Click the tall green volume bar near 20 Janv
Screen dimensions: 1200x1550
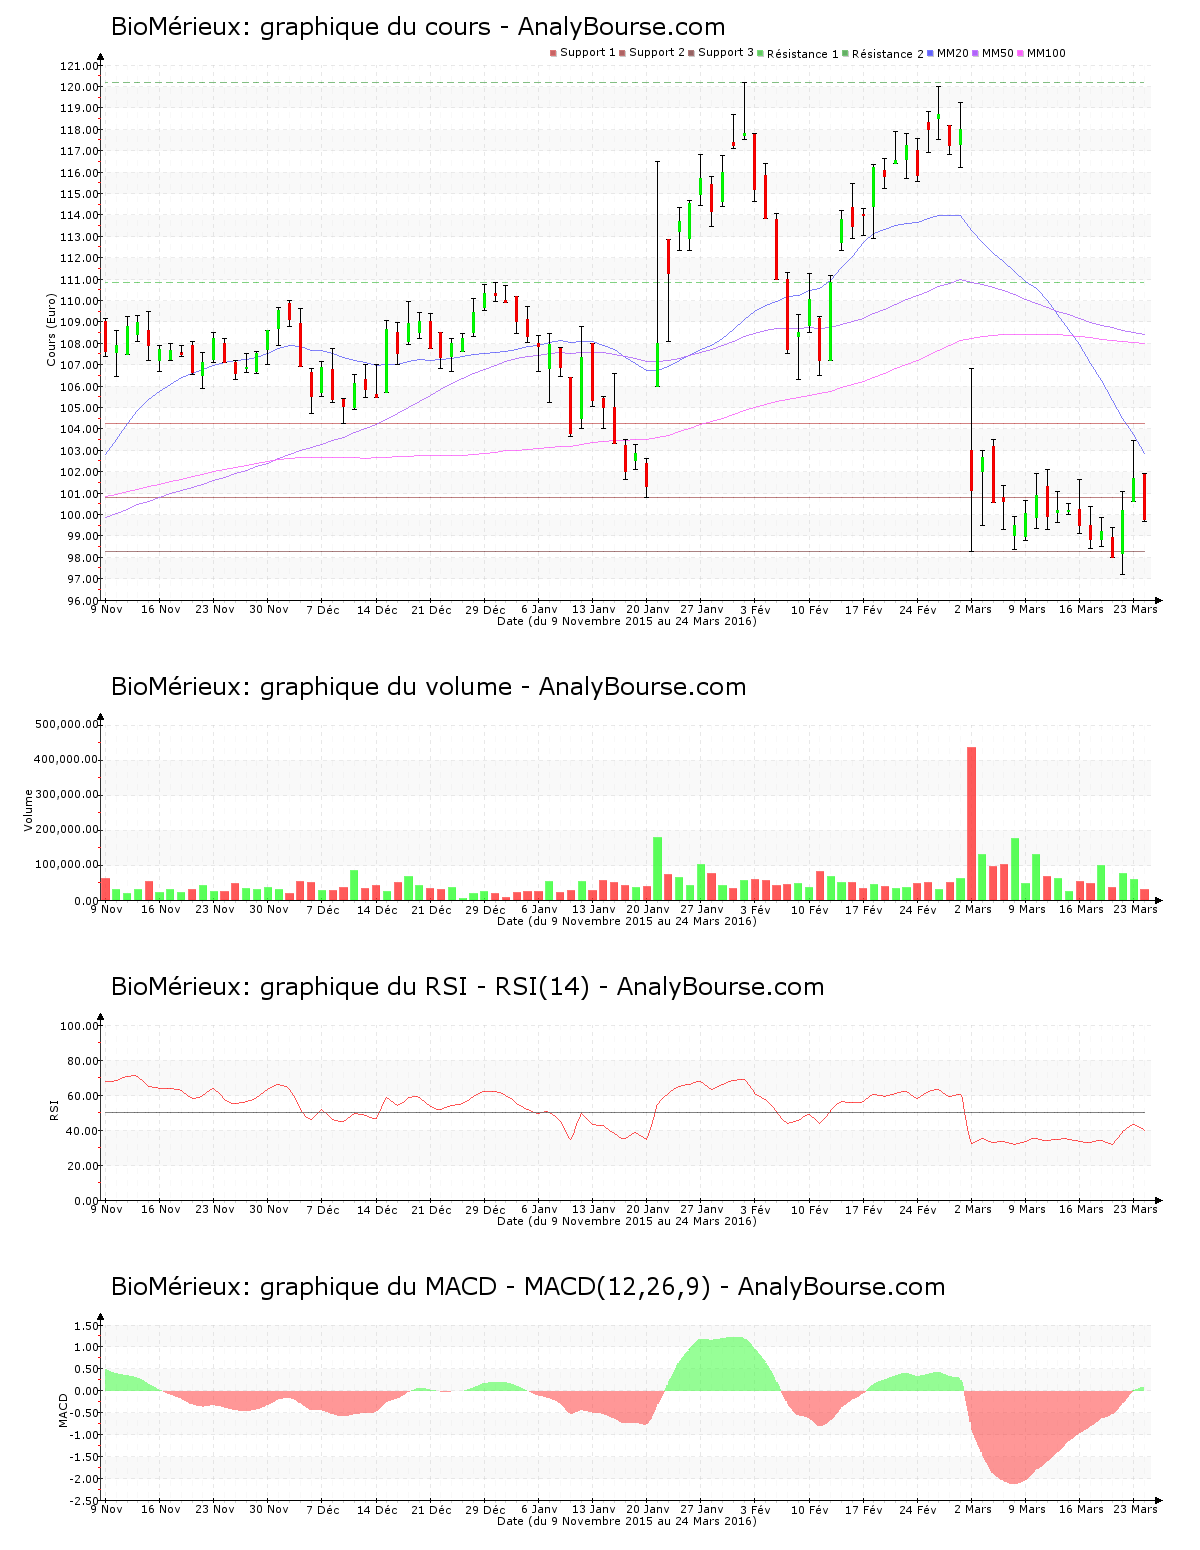coord(657,868)
